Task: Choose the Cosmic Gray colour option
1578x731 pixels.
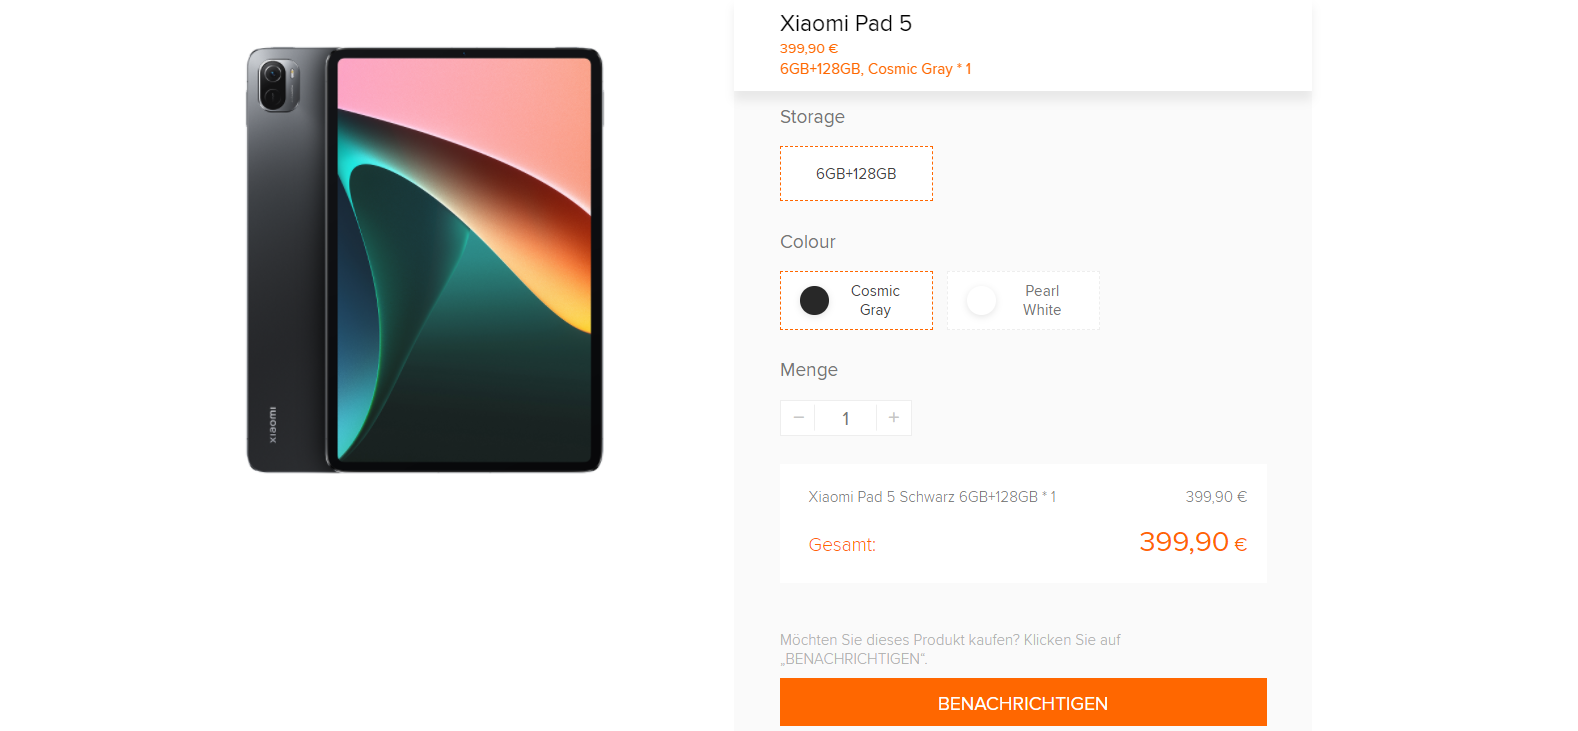Action: 874,300
